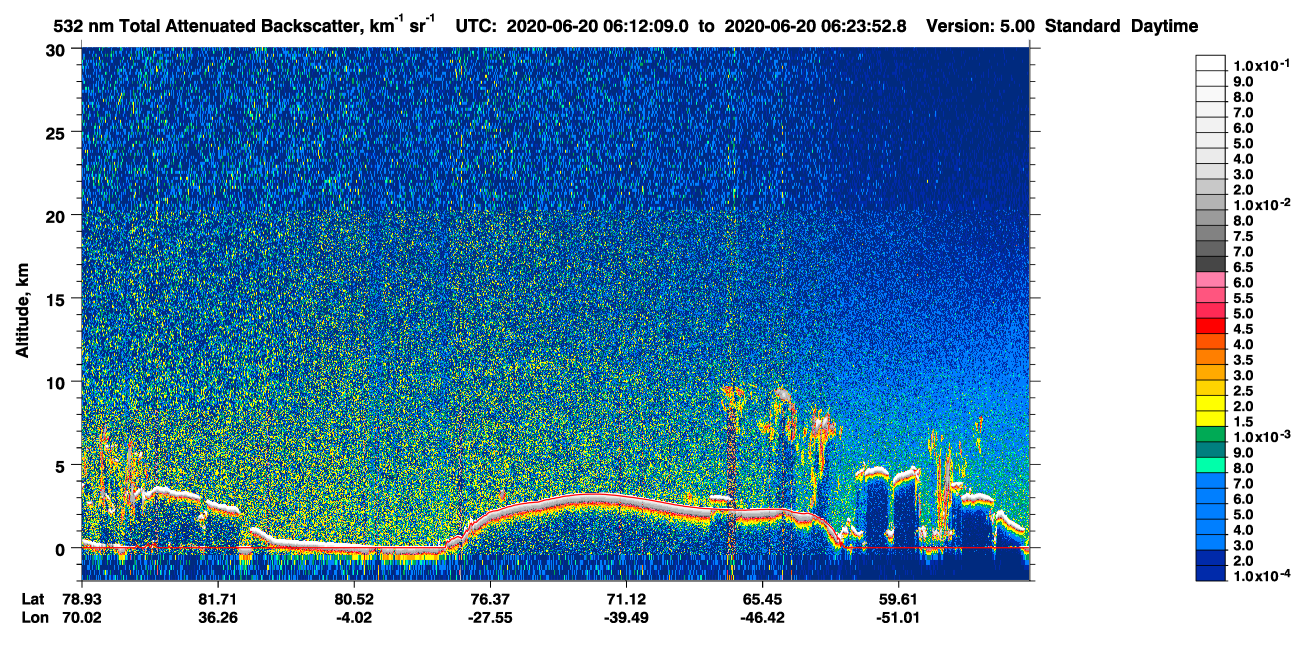
Task: Pick the green 1.0x10-3 legend swatch
Action: [1211, 435]
